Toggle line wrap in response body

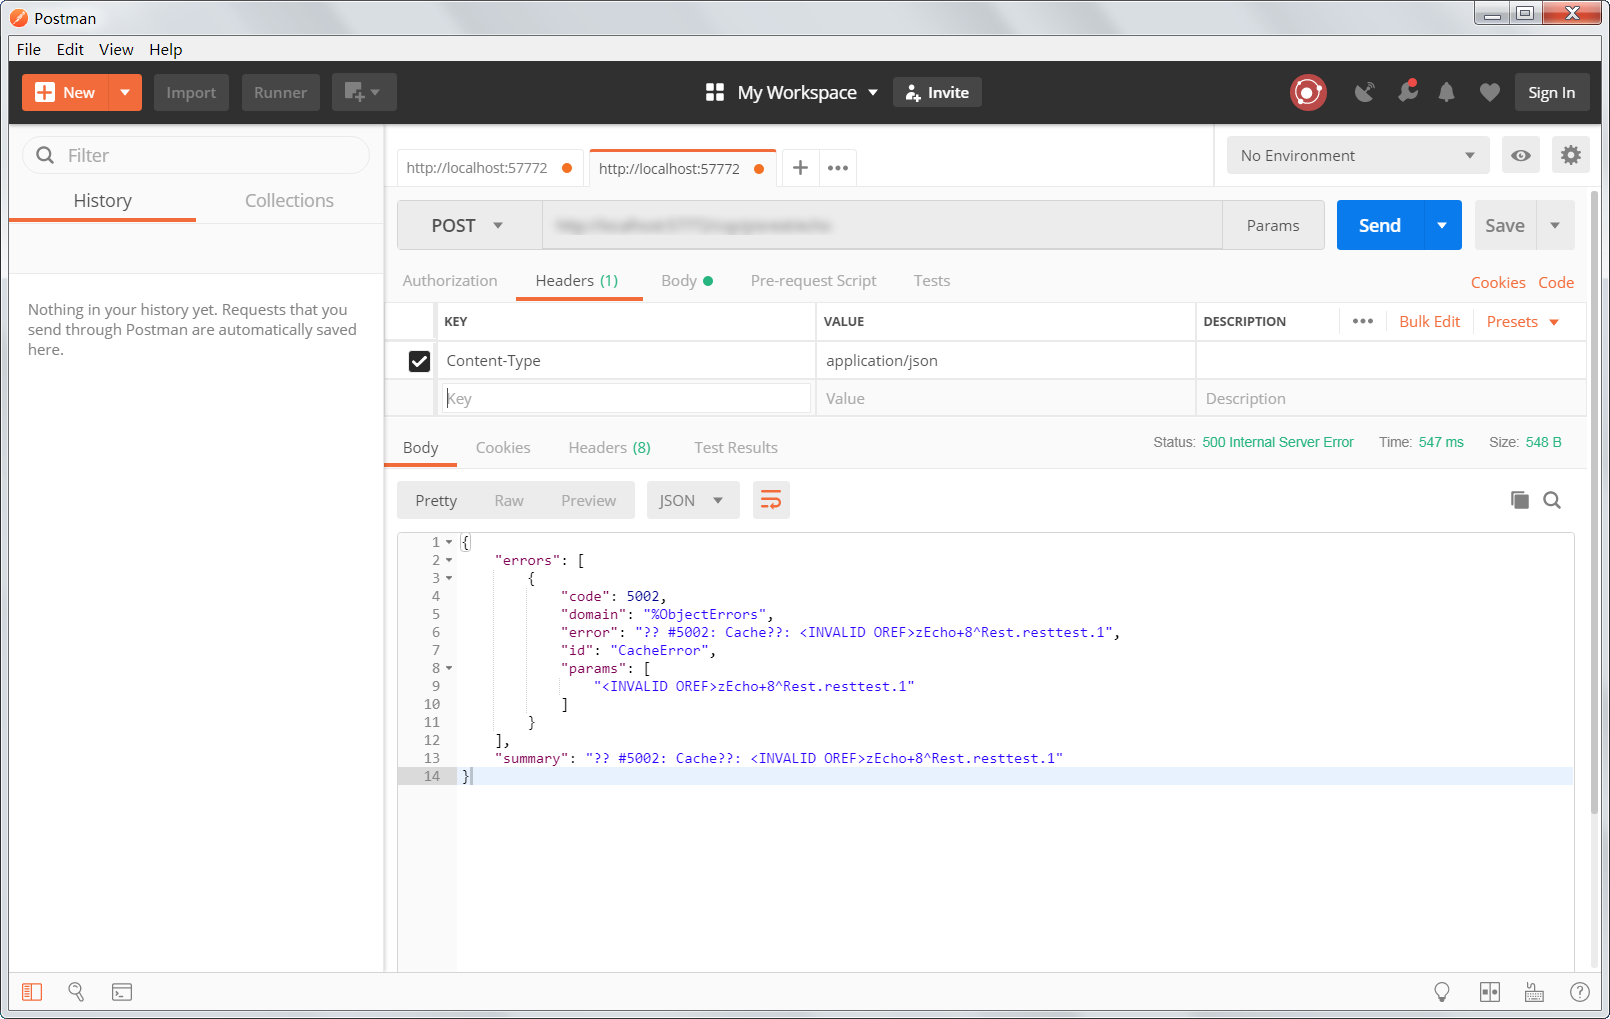771,500
